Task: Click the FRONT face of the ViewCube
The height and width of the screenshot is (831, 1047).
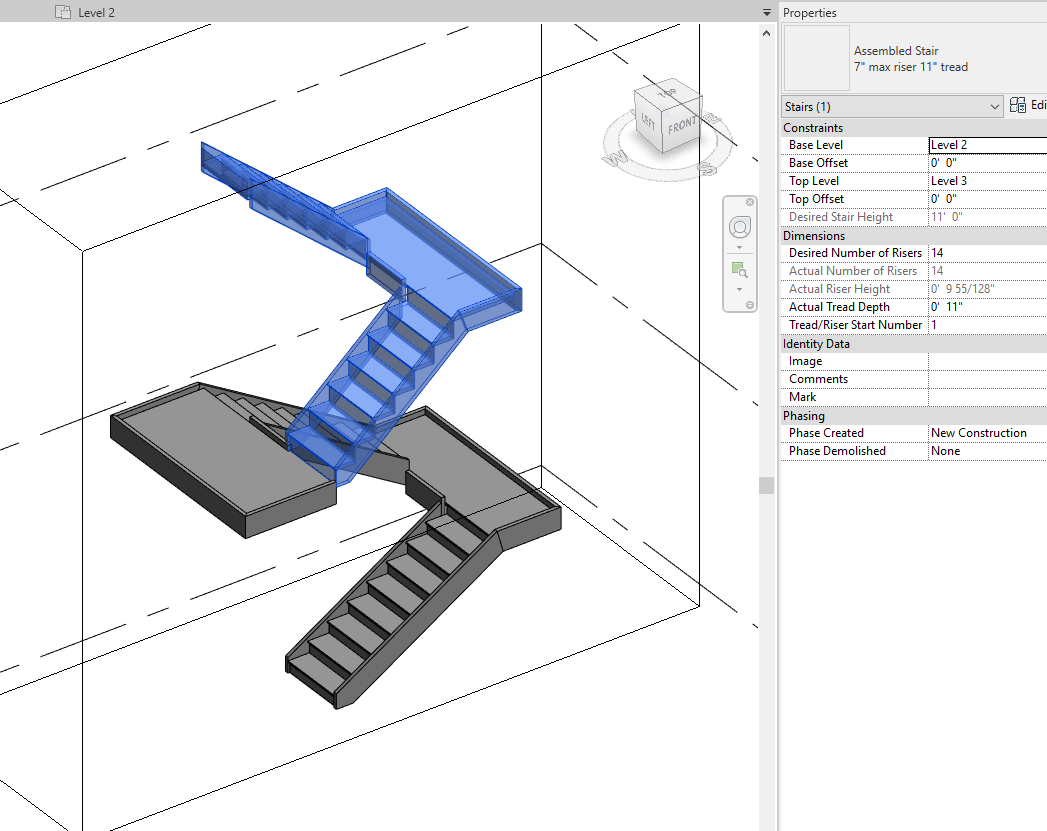Action: point(680,125)
